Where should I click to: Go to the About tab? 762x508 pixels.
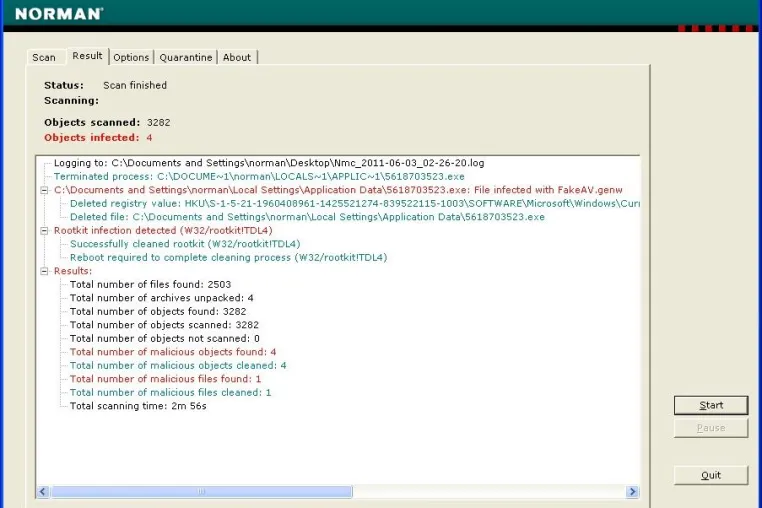pyautogui.click(x=237, y=57)
